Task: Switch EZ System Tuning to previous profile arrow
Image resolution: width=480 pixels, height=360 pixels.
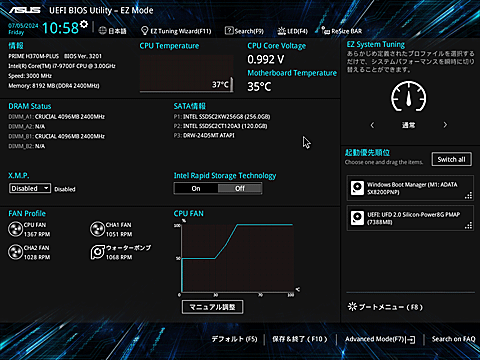Action: pyautogui.click(x=372, y=125)
